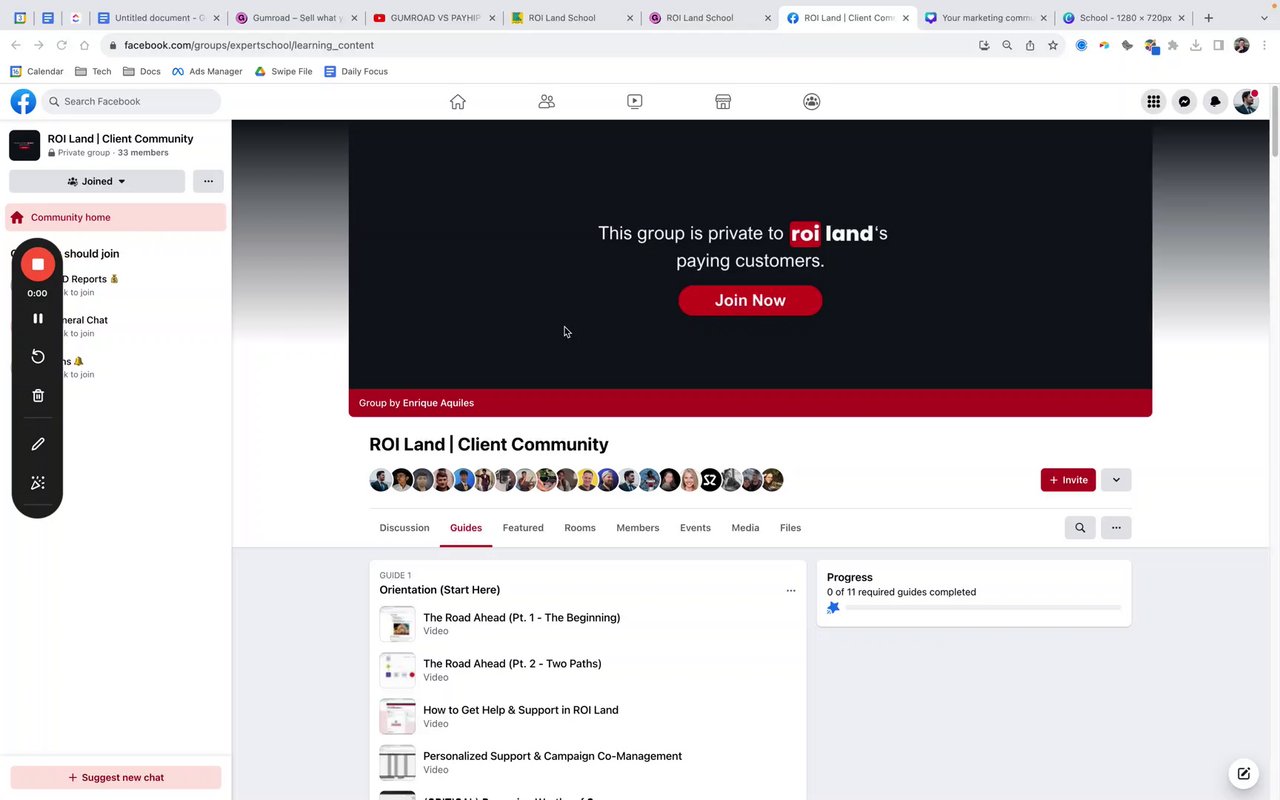Open the Members tab
The height and width of the screenshot is (800, 1280).
[x=638, y=528]
